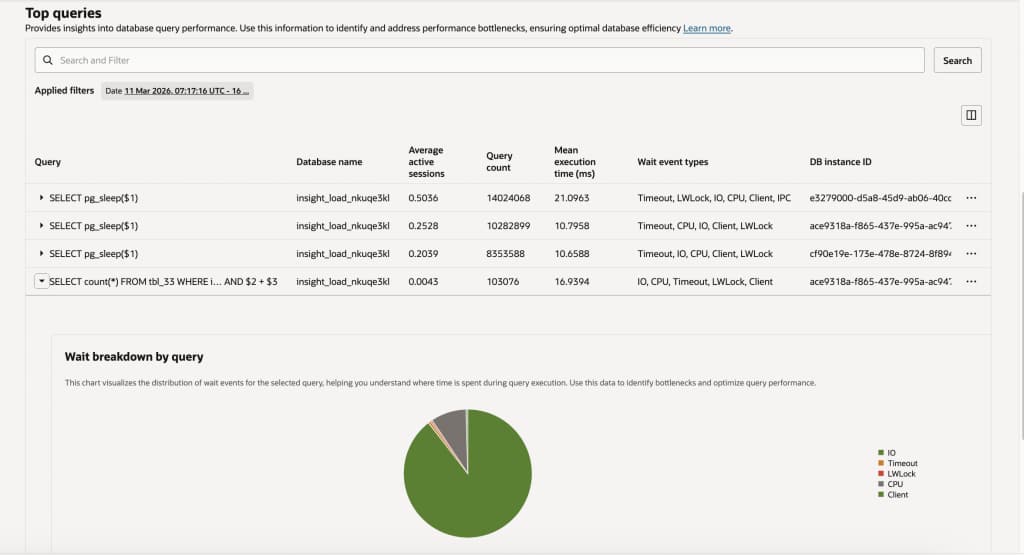Open the three-dot menu for tbl_33 query row
This screenshot has width=1024, height=555.
tap(971, 281)
